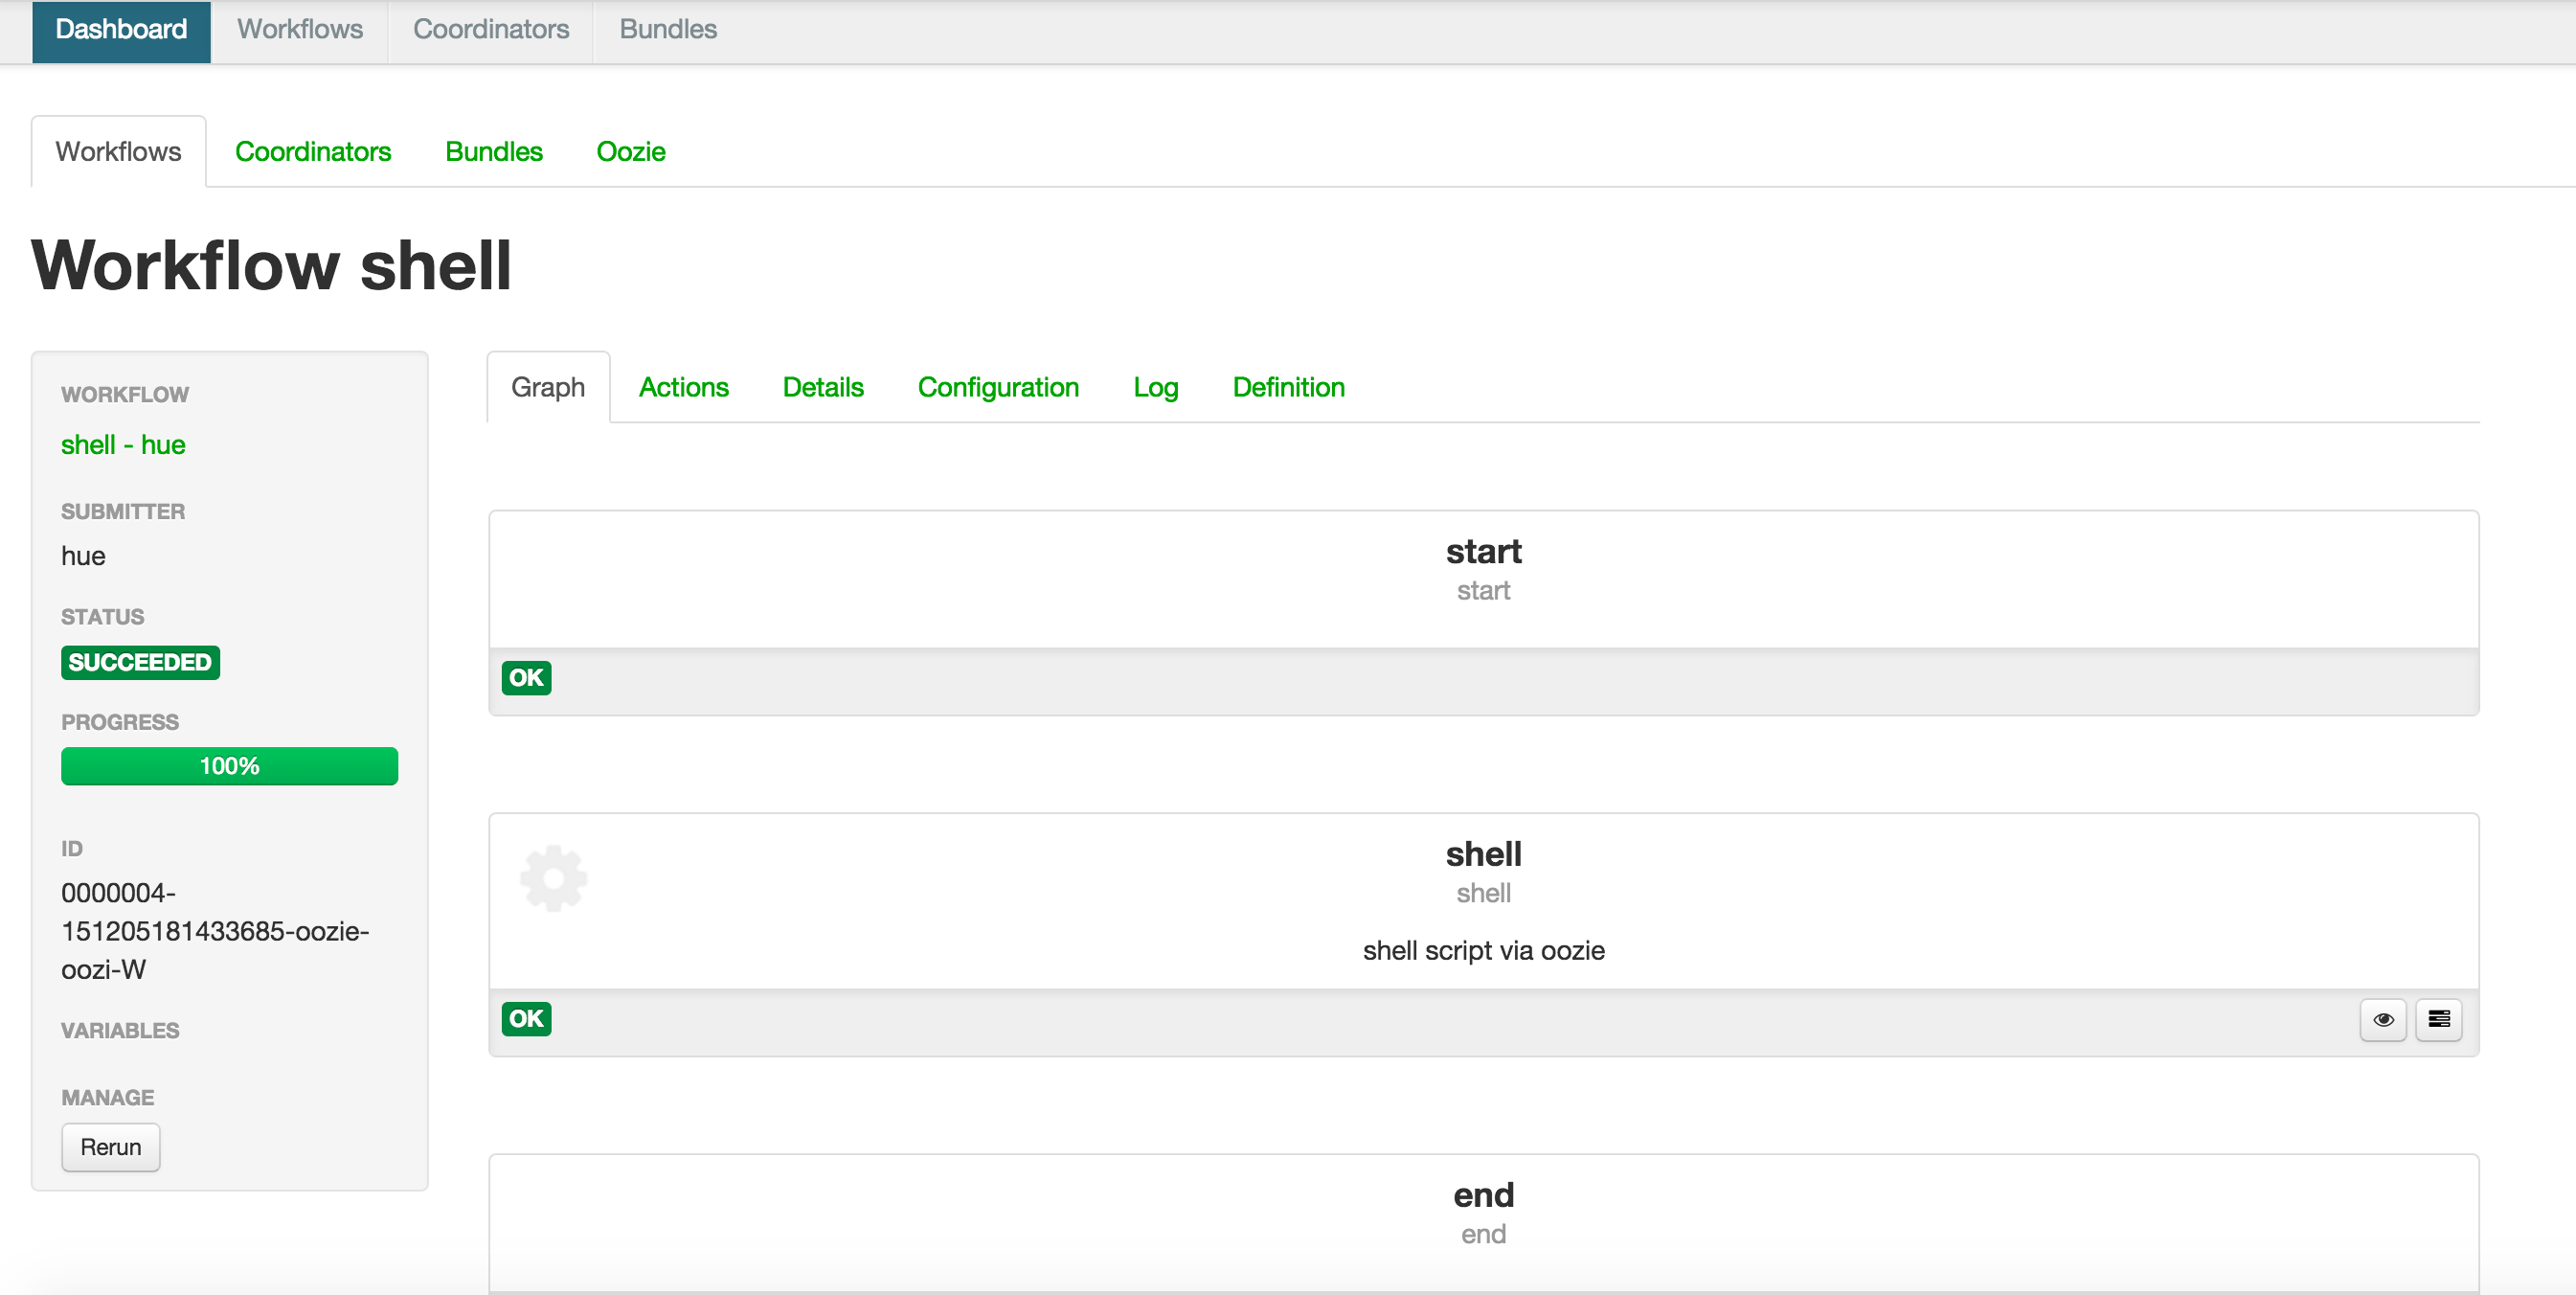2576x1295 pixels.
Task: Open the Definition tab
Action: [1287, 387]
